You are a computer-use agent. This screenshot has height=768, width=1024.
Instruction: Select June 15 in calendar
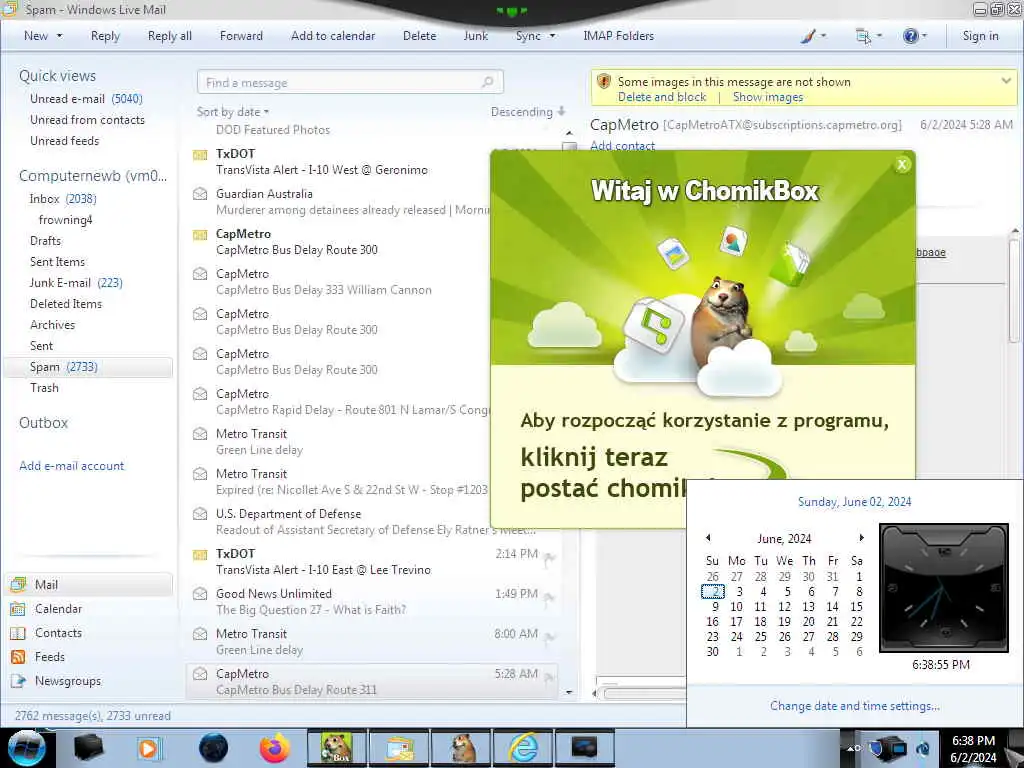coord(856,607)
